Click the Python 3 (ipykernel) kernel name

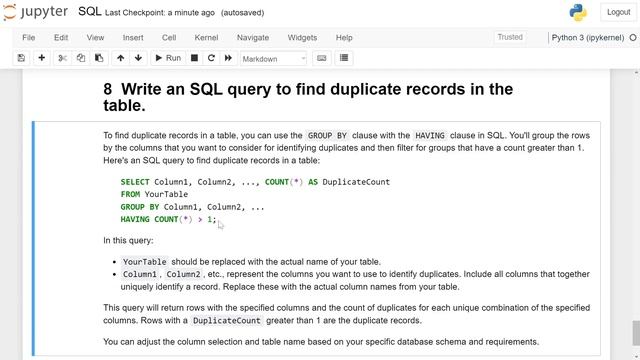[588, 38]
